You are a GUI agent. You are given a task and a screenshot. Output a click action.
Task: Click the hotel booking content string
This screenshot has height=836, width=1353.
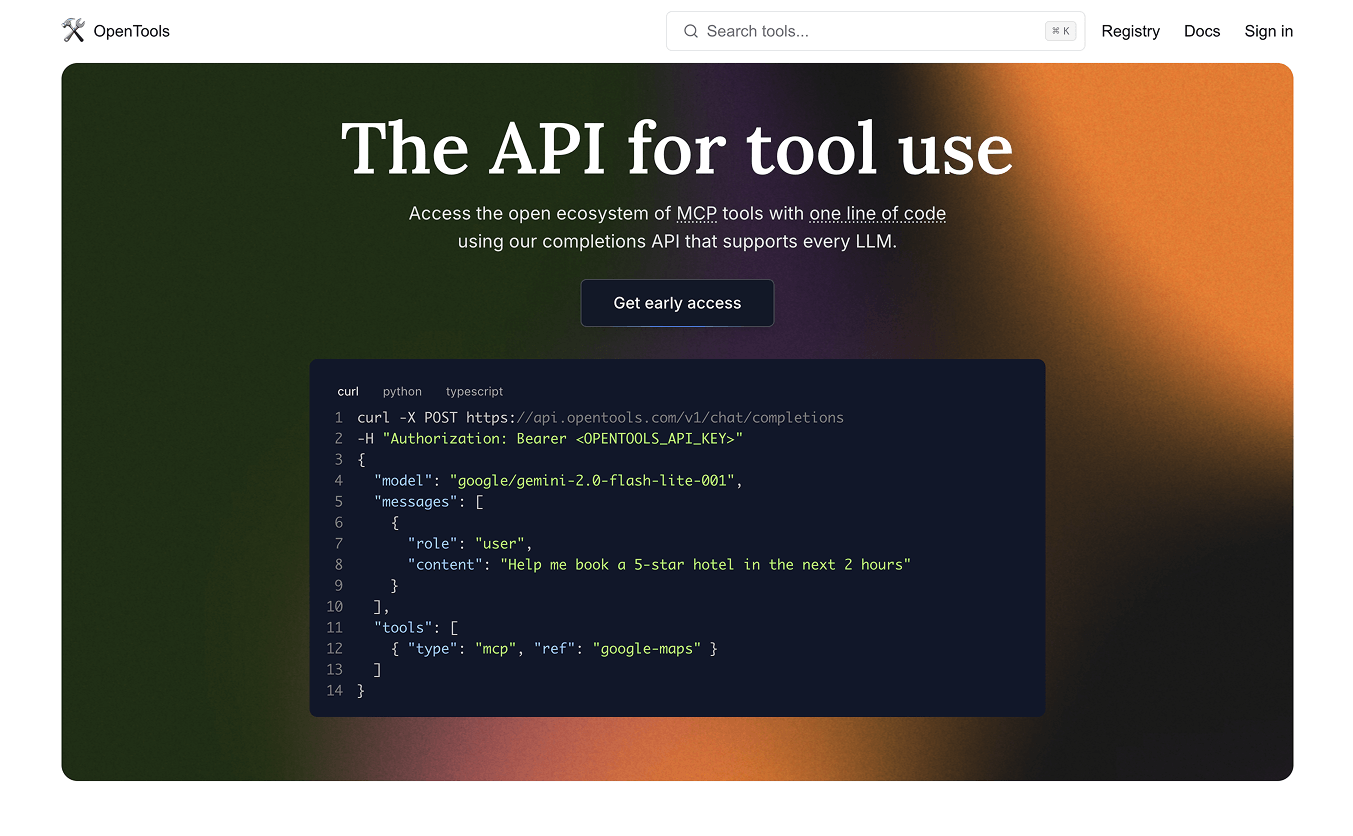click(705, 565)
